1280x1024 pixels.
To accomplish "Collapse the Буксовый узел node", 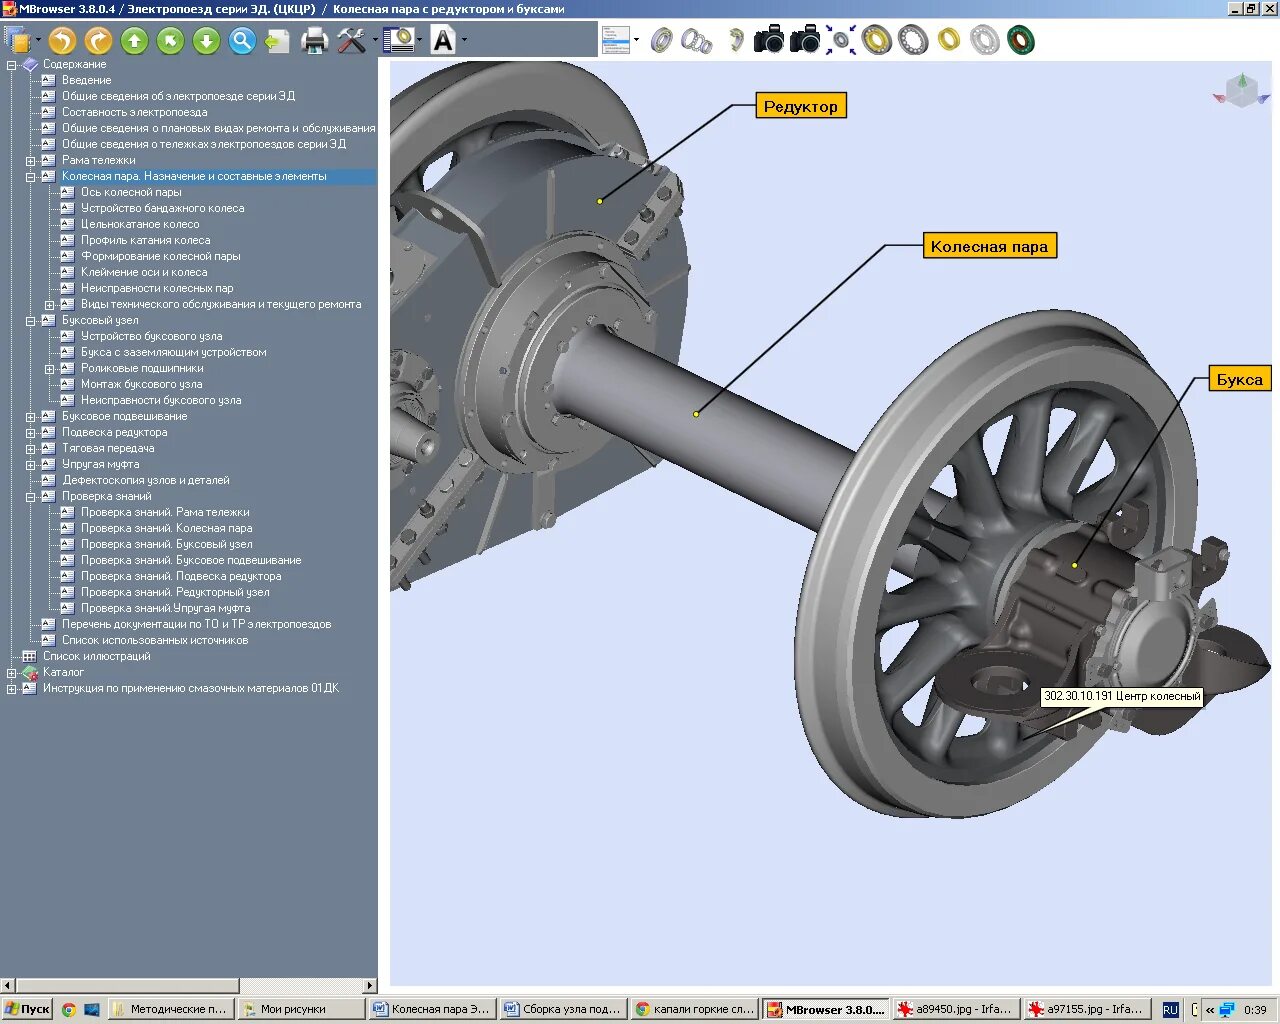I will tap(31, 321).
